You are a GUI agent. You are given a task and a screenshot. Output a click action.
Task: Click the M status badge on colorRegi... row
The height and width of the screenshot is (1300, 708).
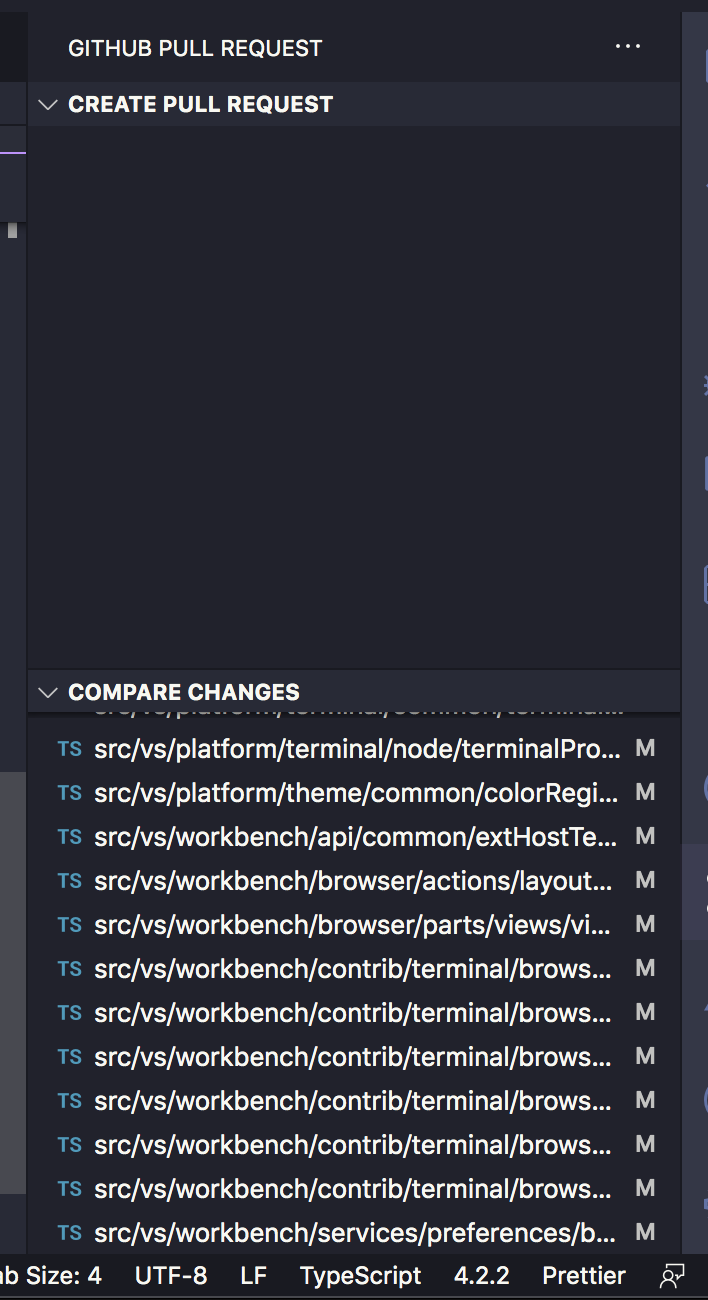pos(645,793)
